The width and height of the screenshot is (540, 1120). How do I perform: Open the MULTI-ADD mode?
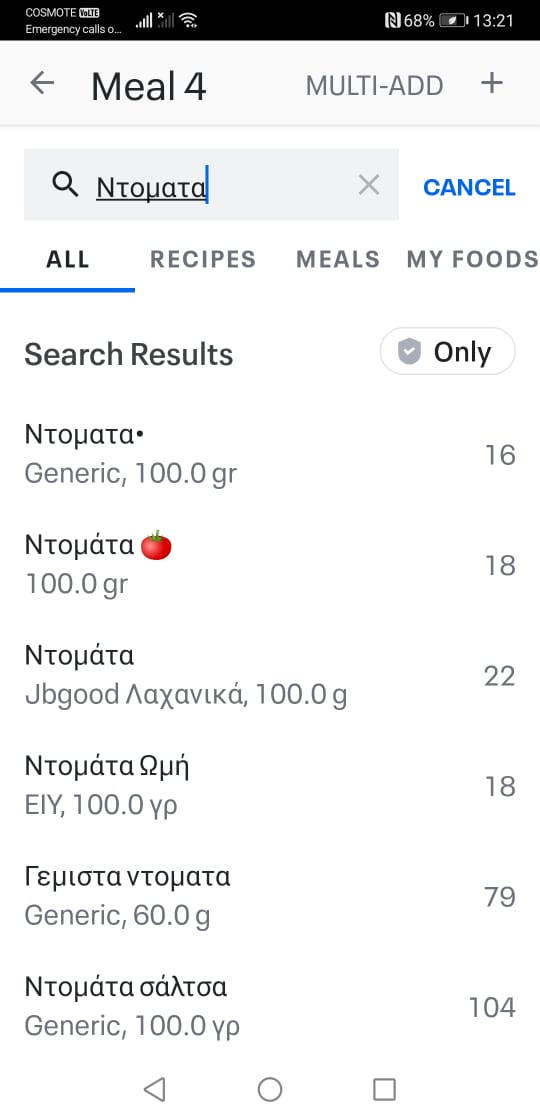click(374, 86)
